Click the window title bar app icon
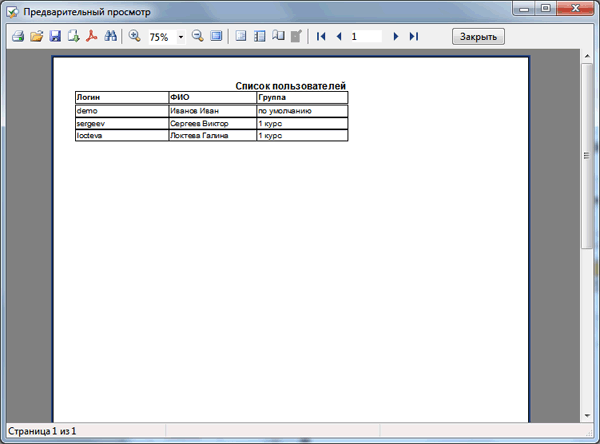 12,12
